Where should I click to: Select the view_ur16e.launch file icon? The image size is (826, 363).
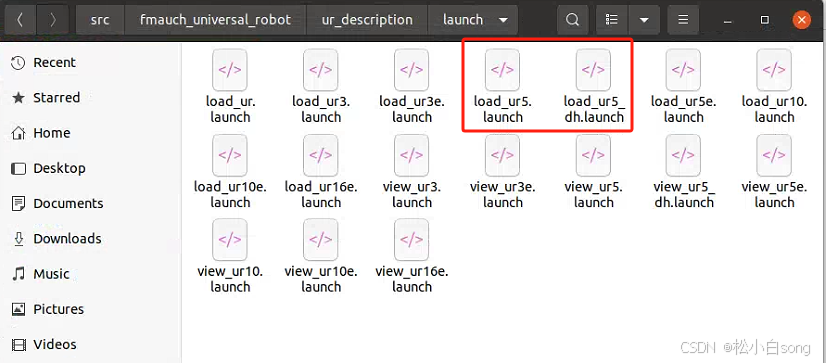point(411,240)
